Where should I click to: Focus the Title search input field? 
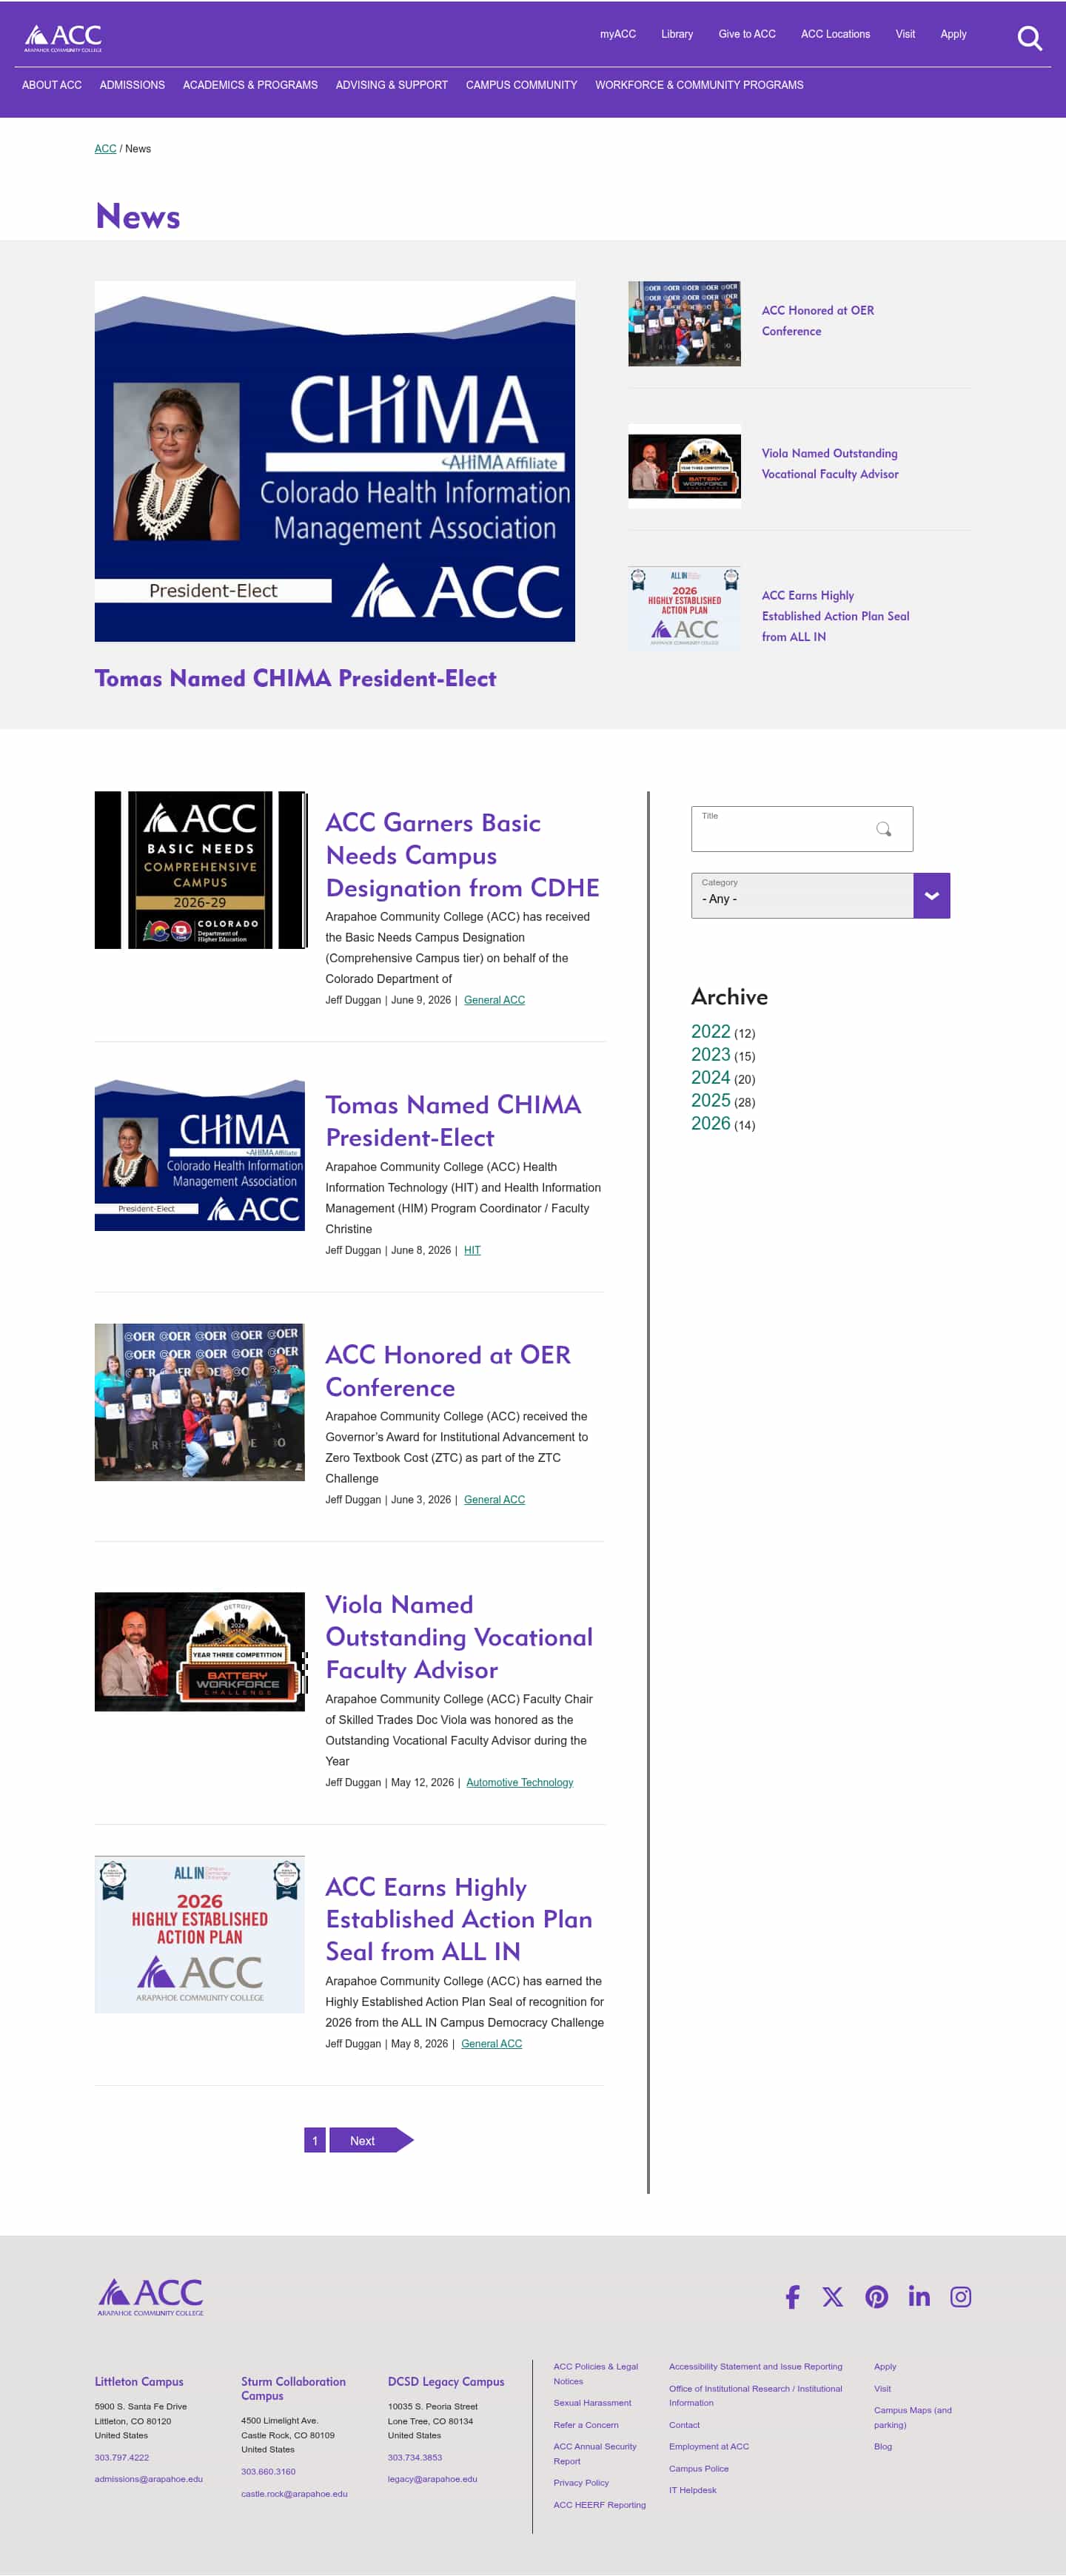pos(802,829)
